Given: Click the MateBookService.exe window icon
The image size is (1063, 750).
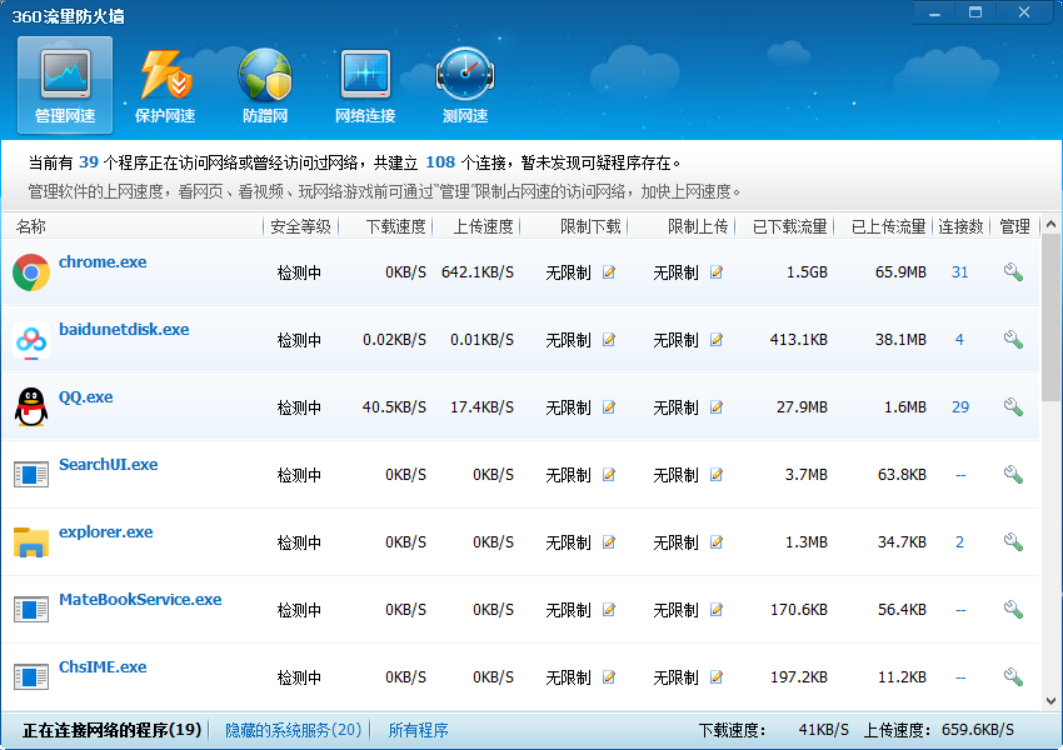Looking at the screenshot, I should click(x=31, y=609).
